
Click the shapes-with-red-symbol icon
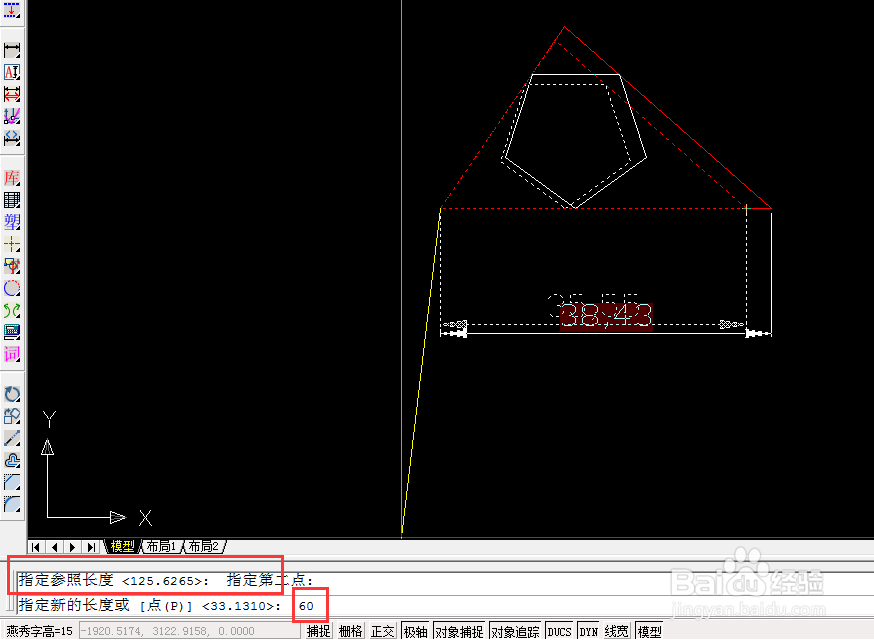12,265
